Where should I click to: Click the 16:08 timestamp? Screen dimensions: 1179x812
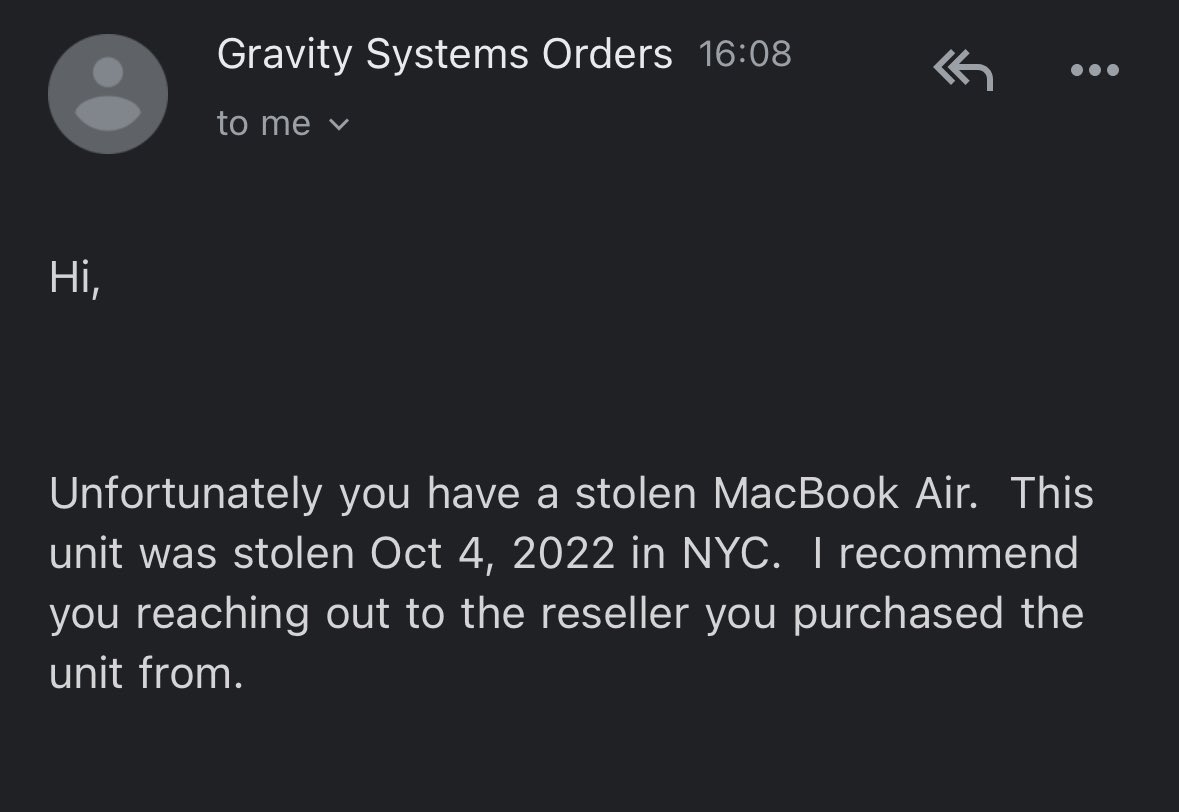744,54
